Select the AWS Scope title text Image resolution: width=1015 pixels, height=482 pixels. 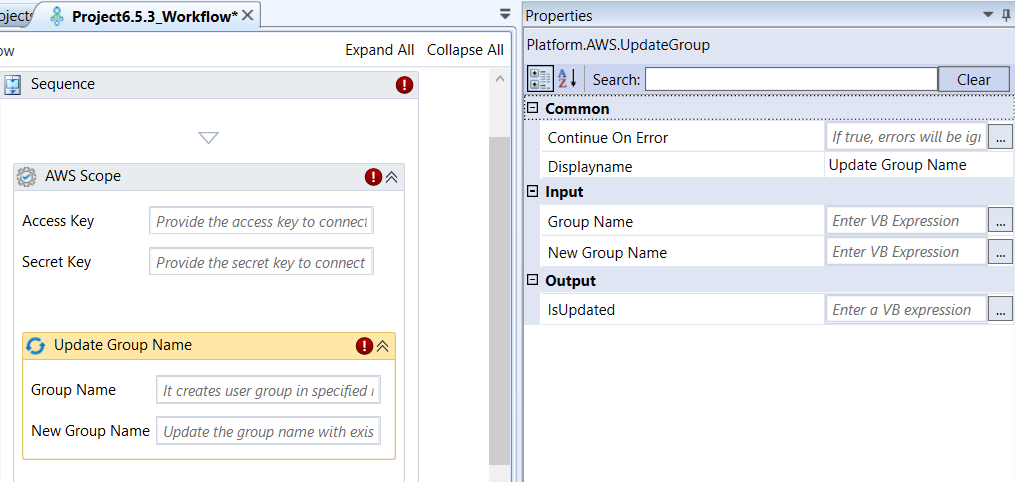click(x=83, y=176)
